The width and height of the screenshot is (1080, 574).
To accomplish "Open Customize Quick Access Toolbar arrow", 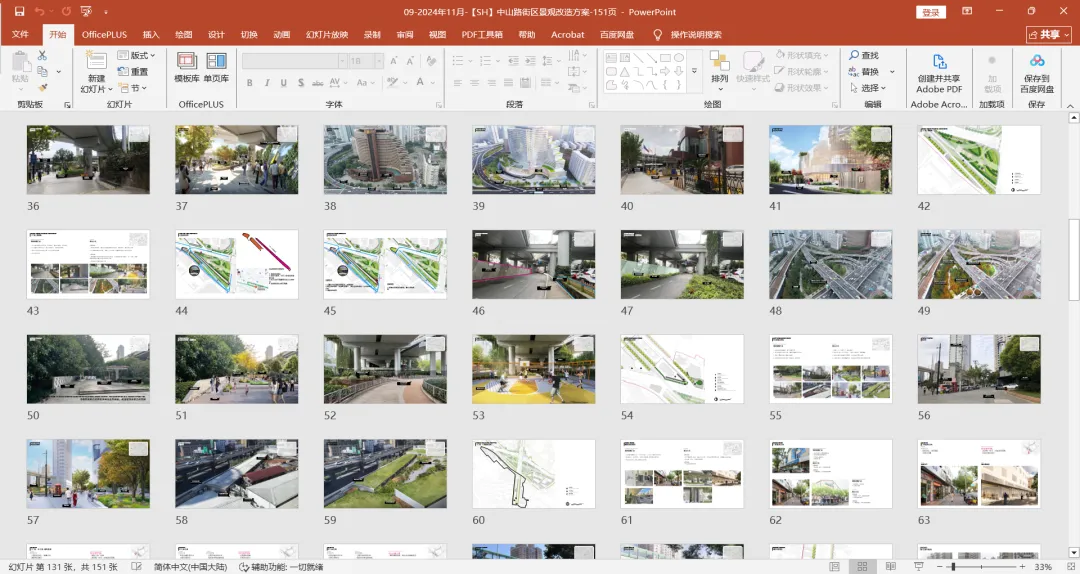I will 106,12.
